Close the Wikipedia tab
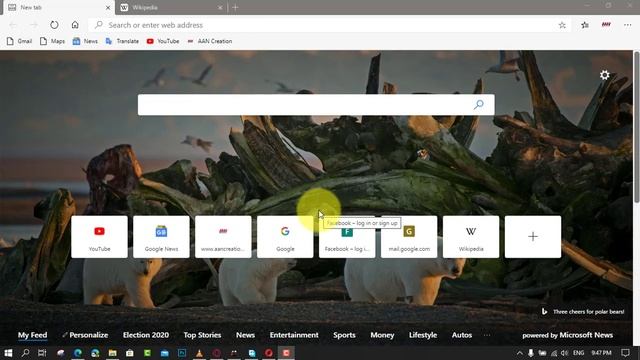 pyautogui.click(x=220, y=7)
